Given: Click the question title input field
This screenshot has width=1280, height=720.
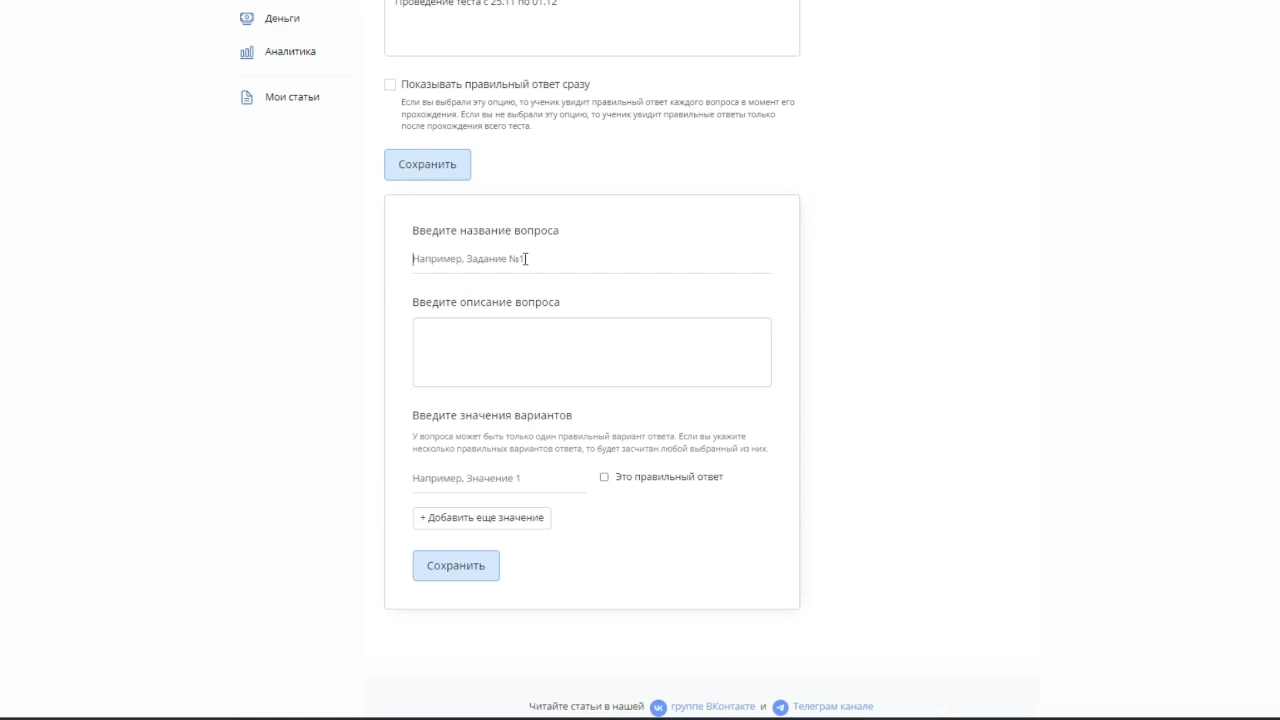Looking at the screenshot, I should tap(560, 258).
